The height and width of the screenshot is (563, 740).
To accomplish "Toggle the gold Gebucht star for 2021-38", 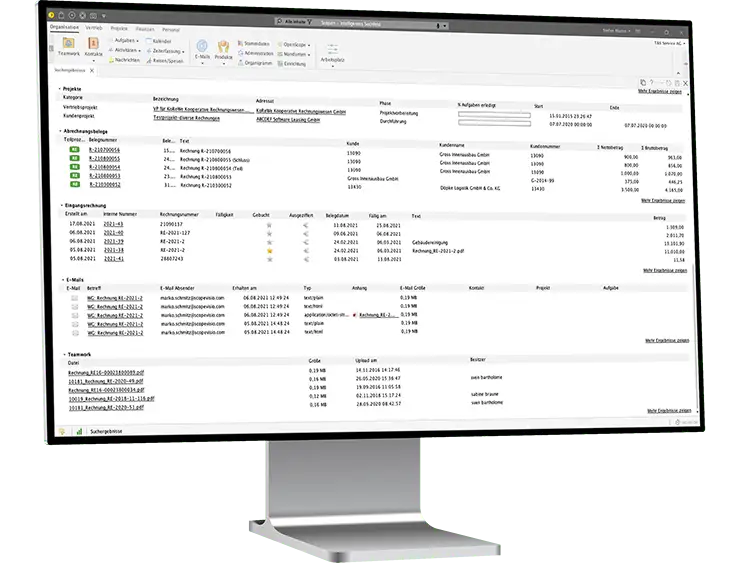I will click(x=270, y=251).
